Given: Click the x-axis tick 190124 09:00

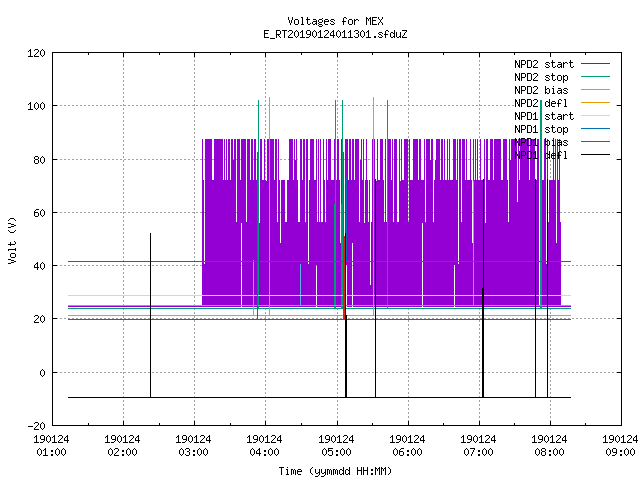Looking at the screenshot, I should tap(620, 446).
